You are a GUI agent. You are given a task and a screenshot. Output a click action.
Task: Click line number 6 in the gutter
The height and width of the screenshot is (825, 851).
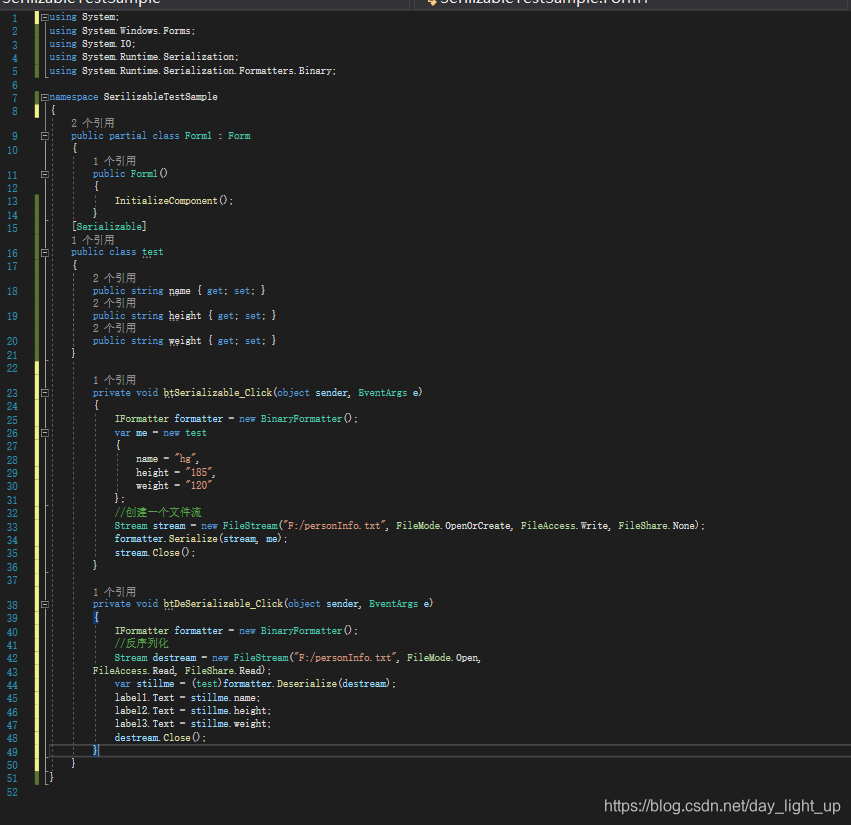tap(15, 85)
